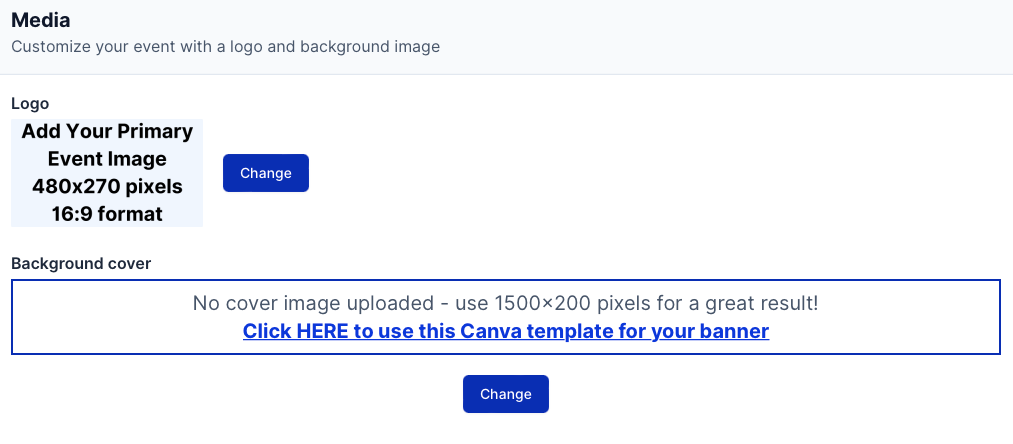The height and width of the screenshot is (444, 1013).
Task: Click "Add Your Primary" line in logo
Action: pyautogui.click(x=107, y=131)
